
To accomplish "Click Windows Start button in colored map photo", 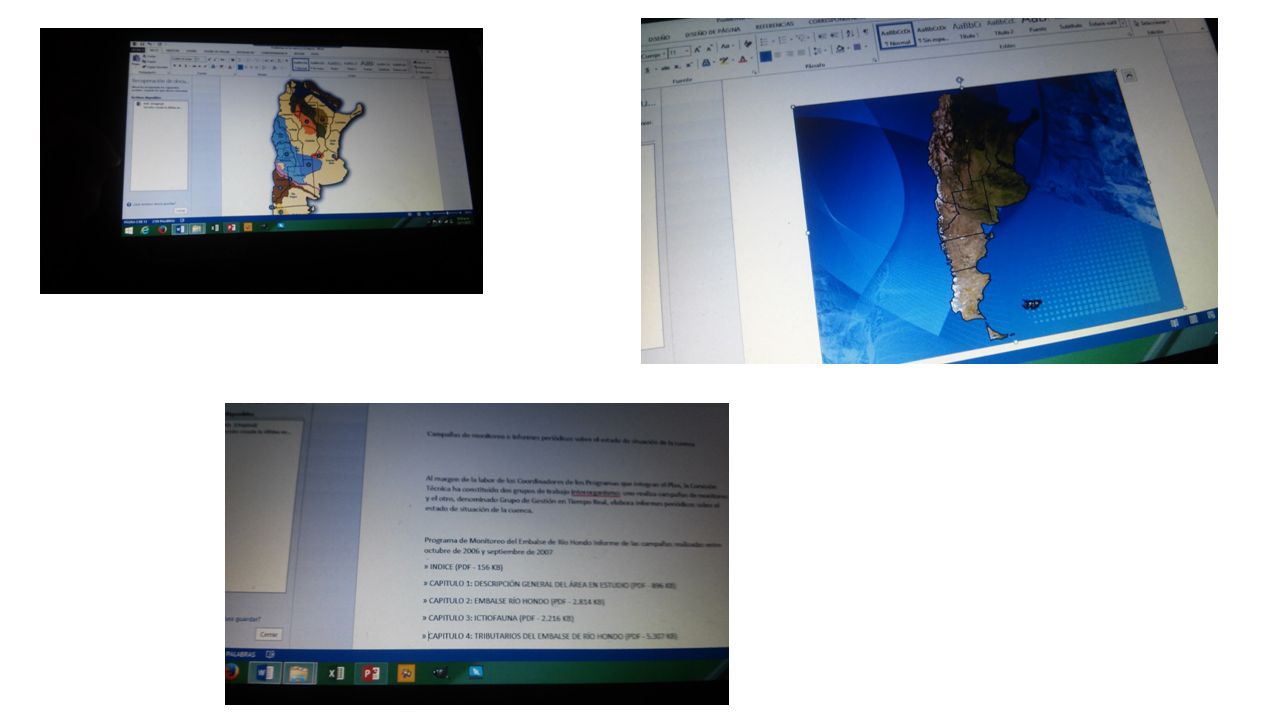I will (129, 230).
